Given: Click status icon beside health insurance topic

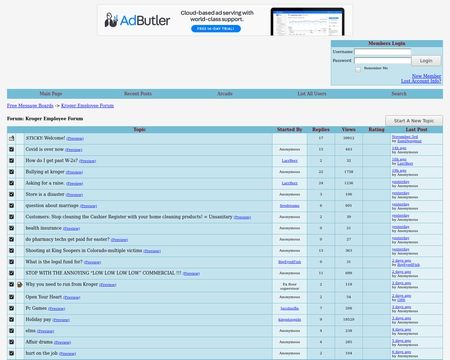Looking at the screenshot, I should [x=12, y=228].
